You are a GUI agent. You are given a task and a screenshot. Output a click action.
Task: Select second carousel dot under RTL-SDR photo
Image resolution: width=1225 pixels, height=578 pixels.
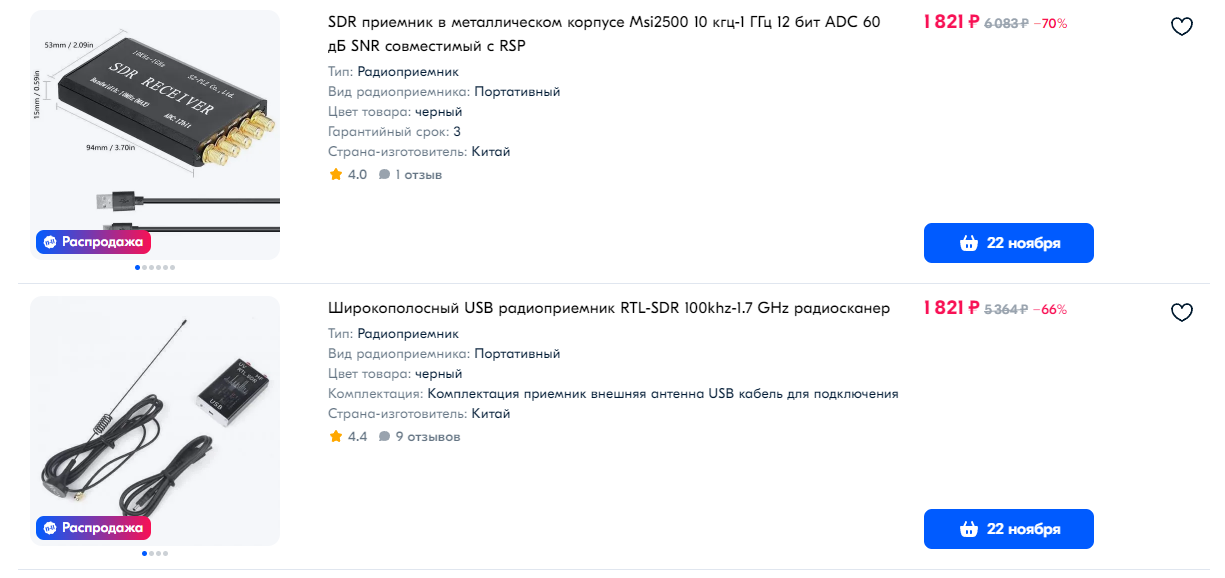pyautogui.click(x=152, y=553)
